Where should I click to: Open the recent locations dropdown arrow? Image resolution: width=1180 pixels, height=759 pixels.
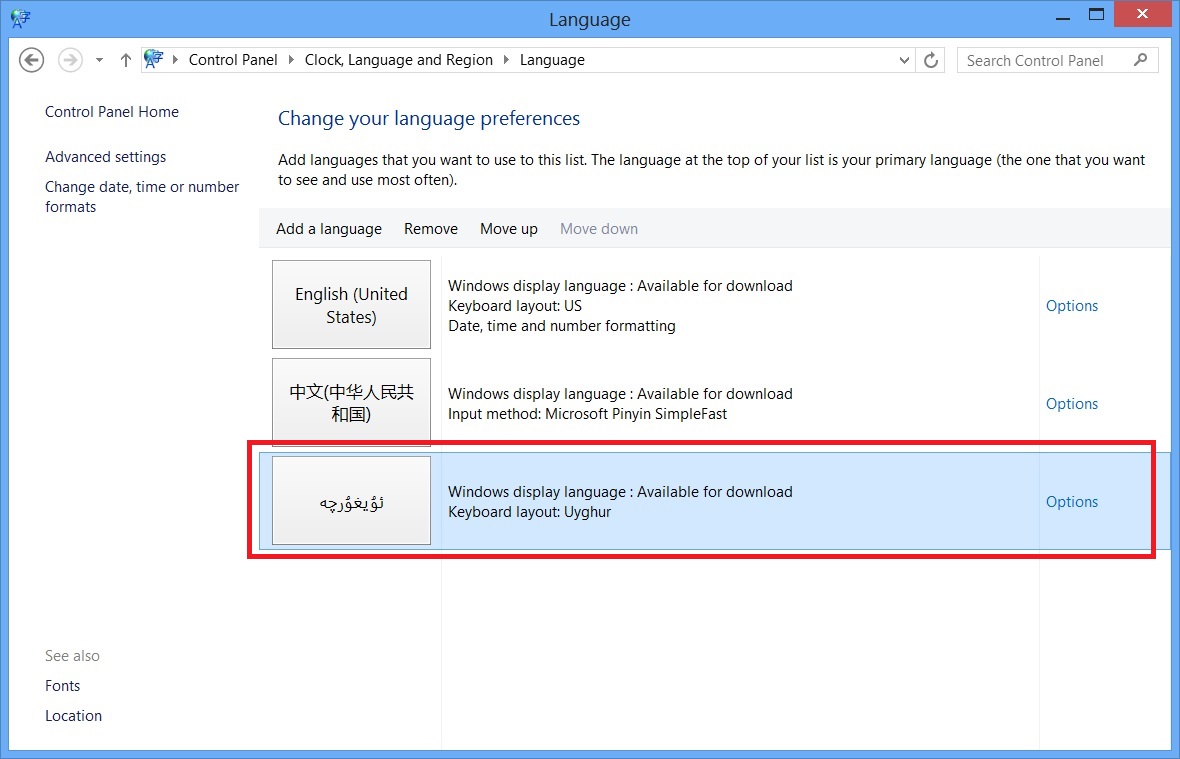(x=99, y=60)
